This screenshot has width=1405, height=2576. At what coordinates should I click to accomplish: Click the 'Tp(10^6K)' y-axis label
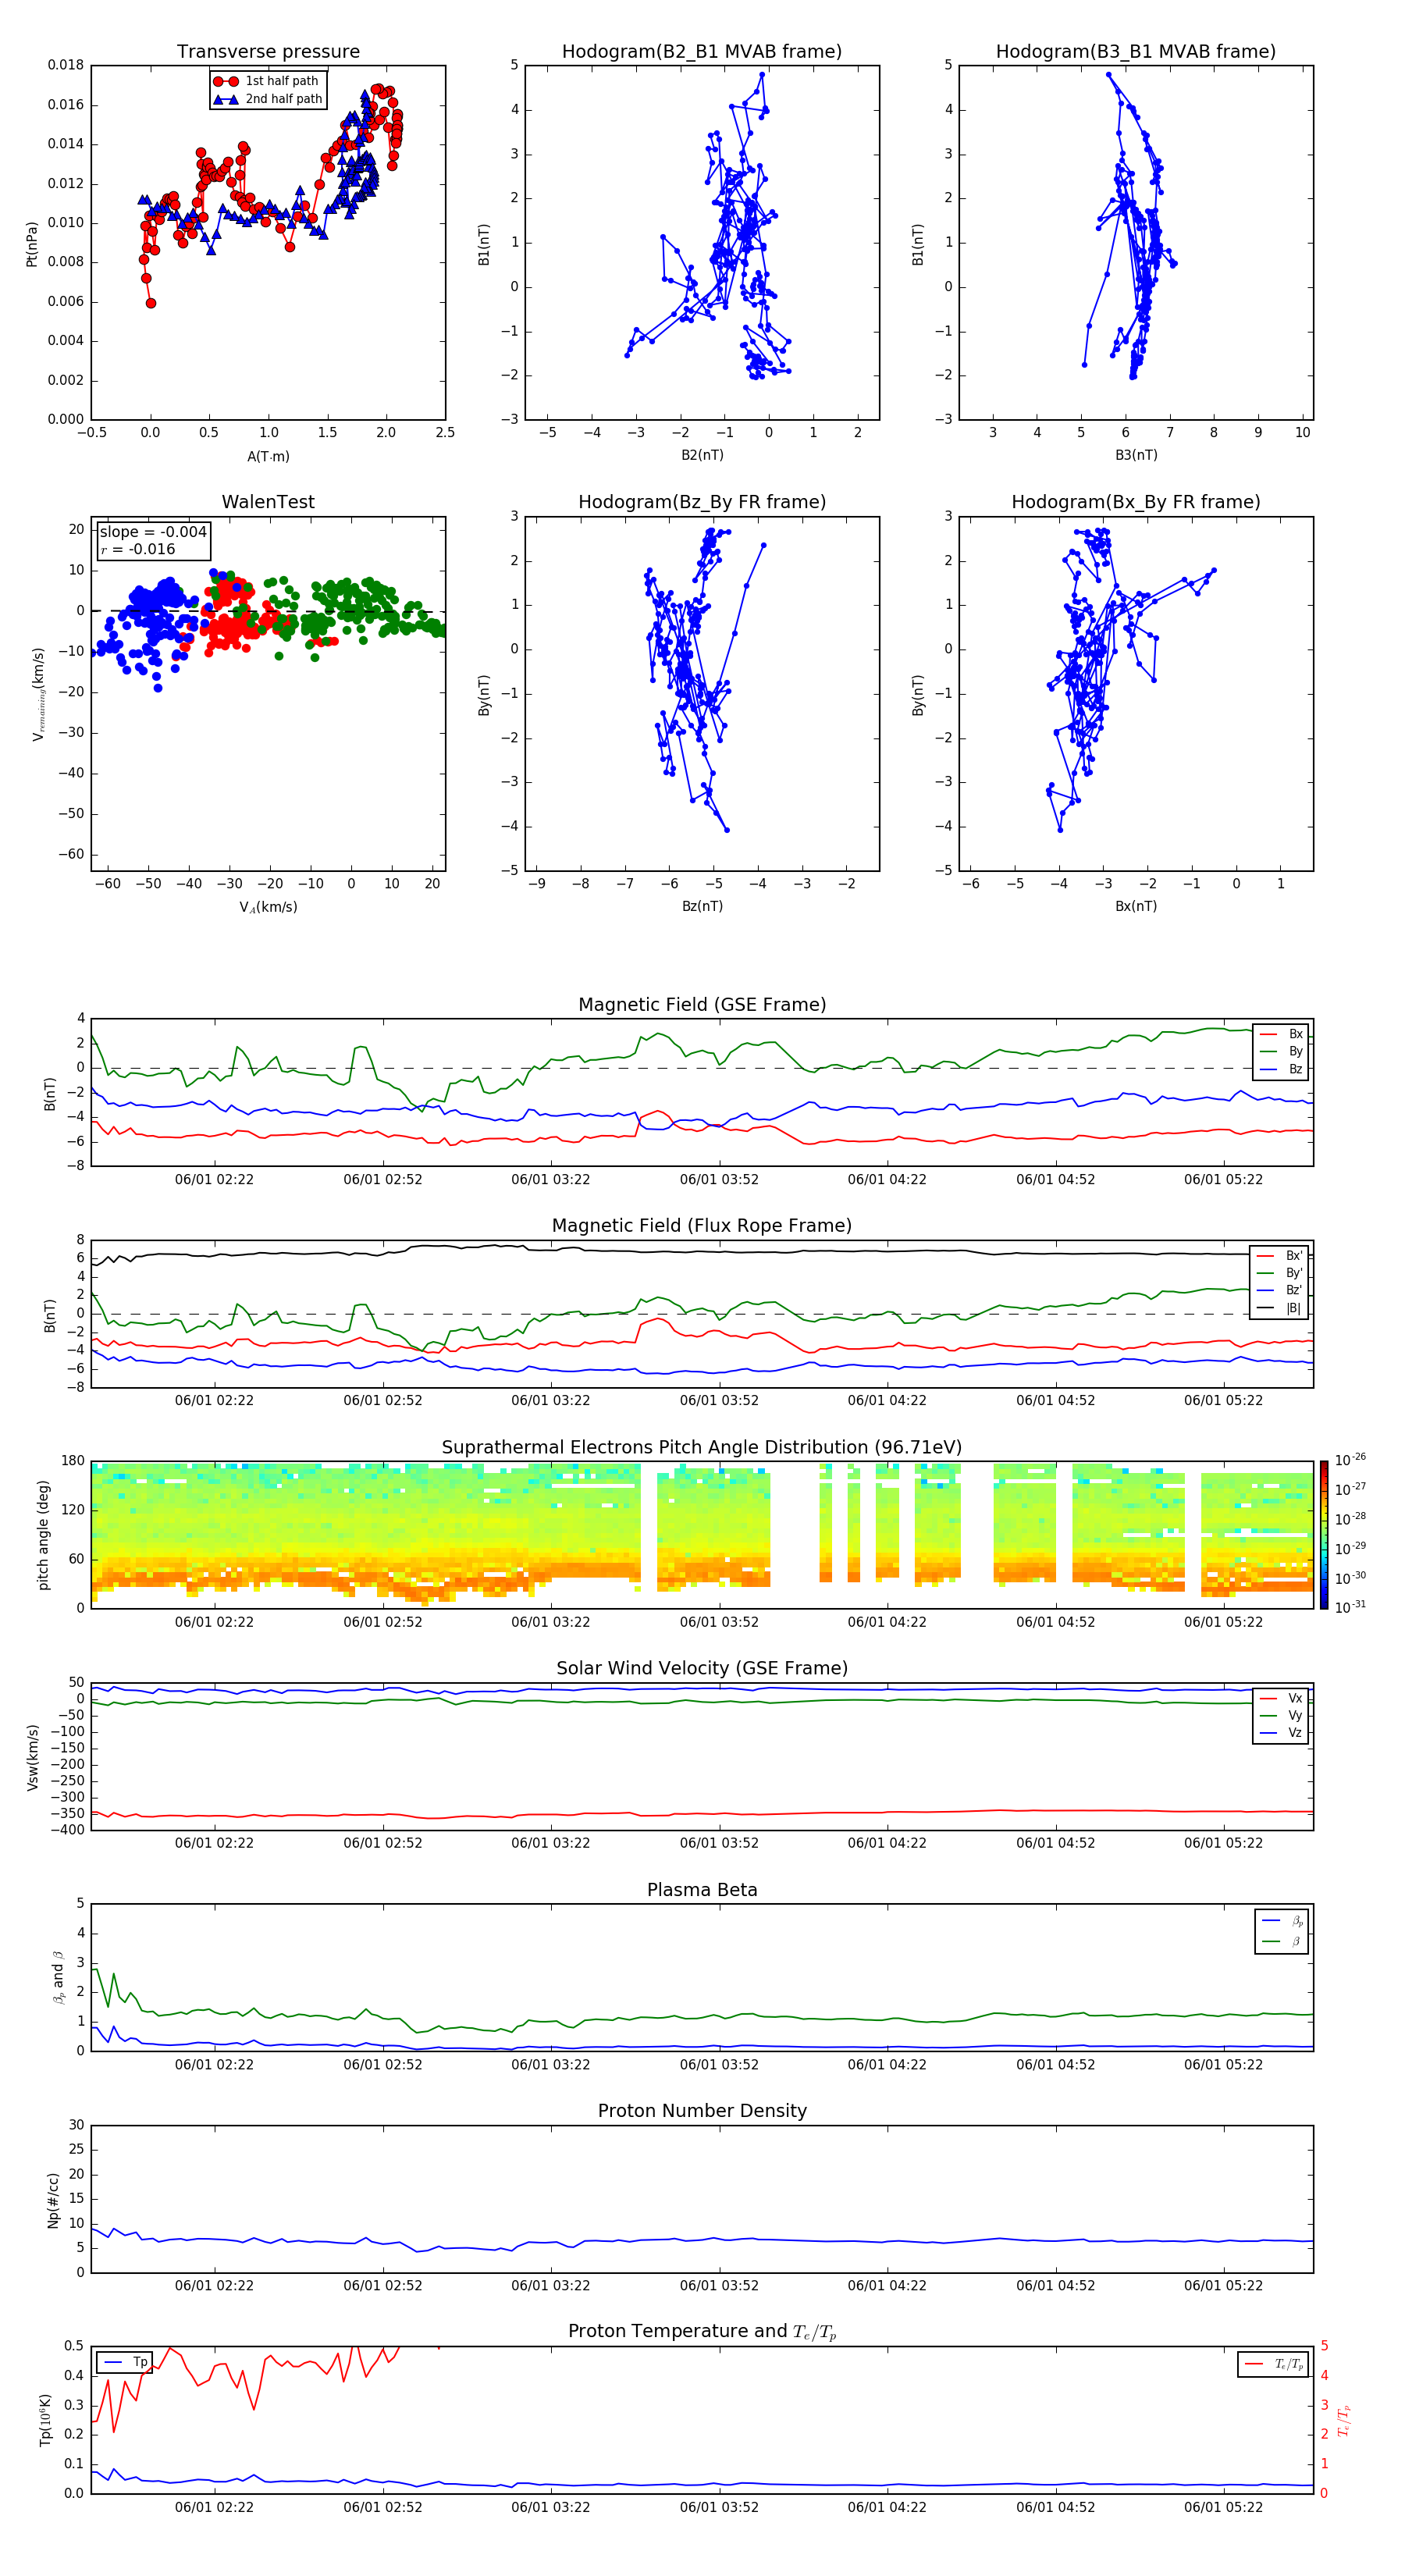(45, 2420)
